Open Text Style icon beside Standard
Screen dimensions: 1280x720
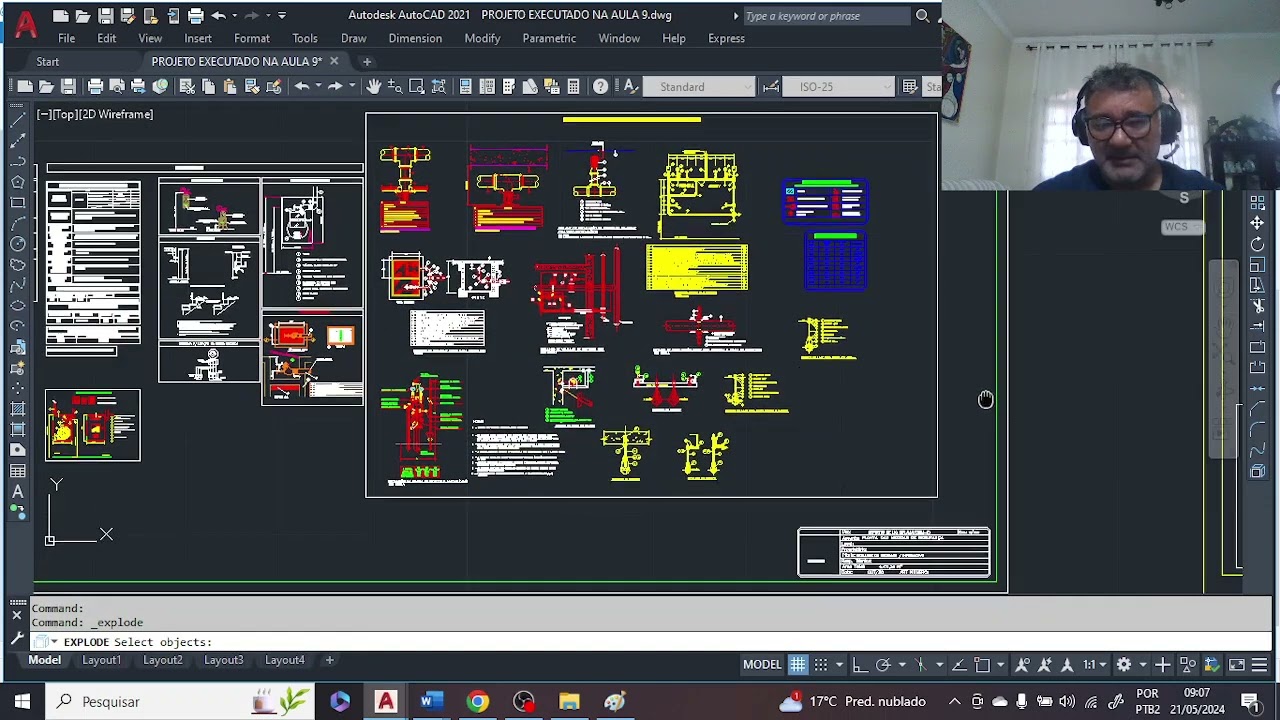tap(631, 87)
